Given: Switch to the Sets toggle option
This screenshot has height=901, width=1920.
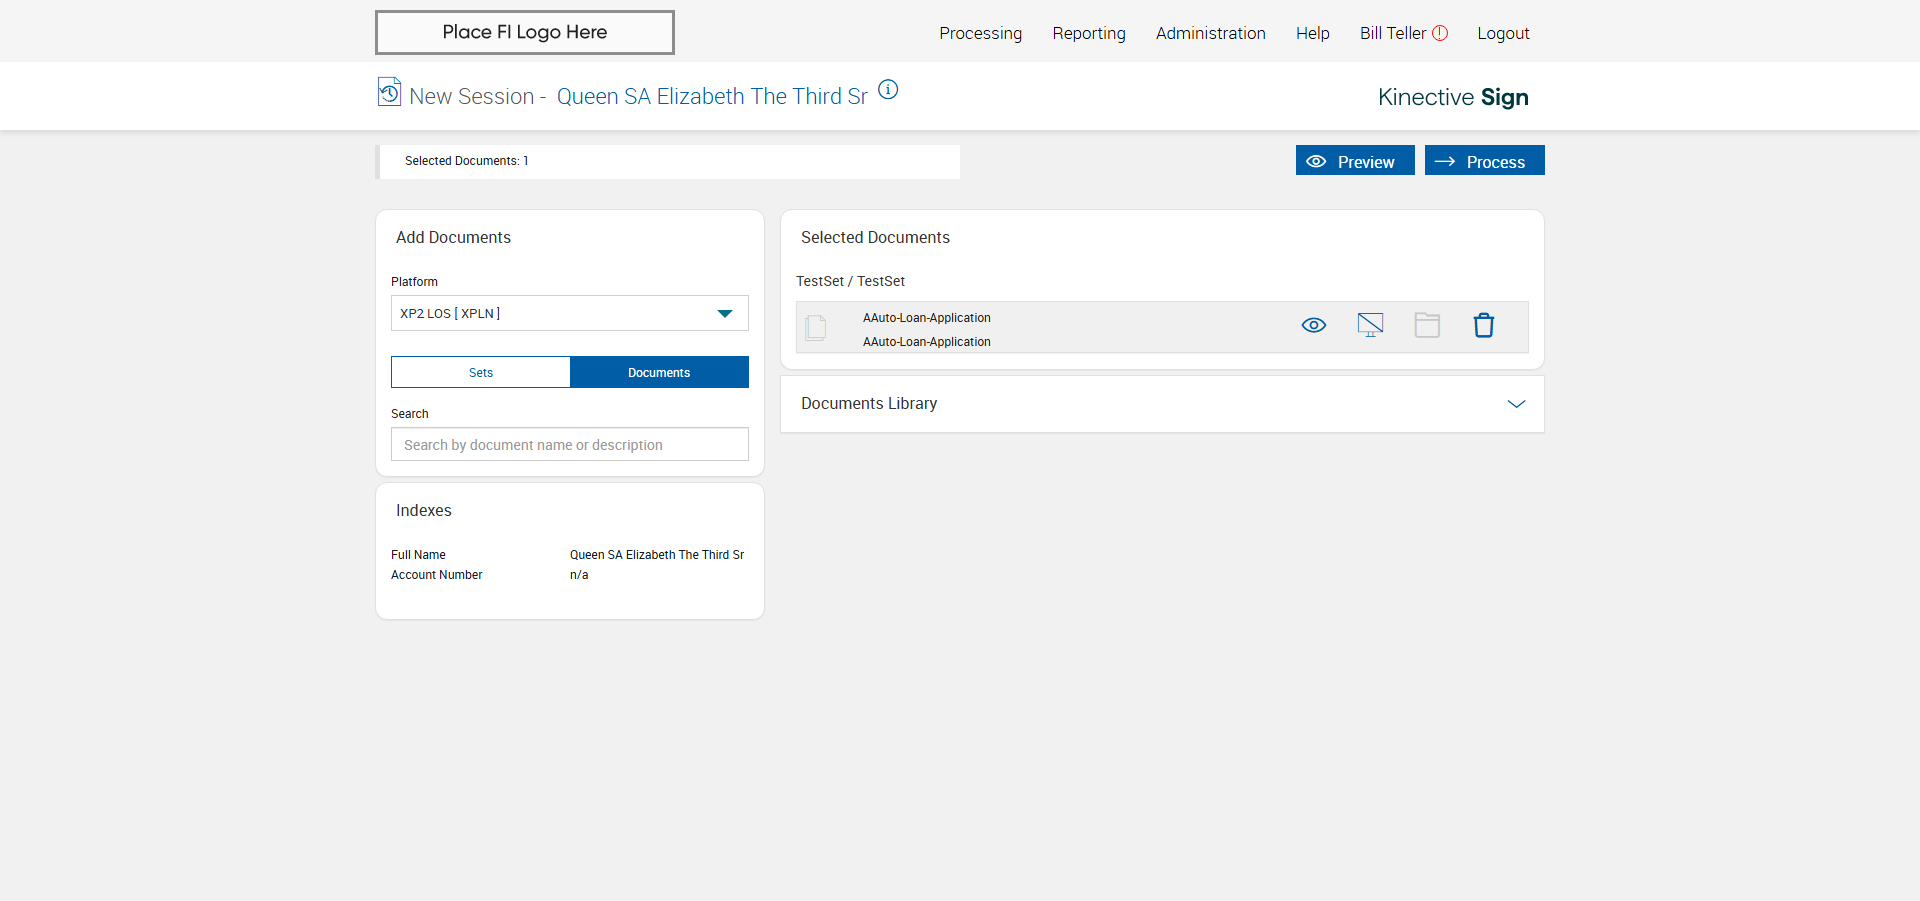Looking at the screenshot, I should click(x=481, y=373).
